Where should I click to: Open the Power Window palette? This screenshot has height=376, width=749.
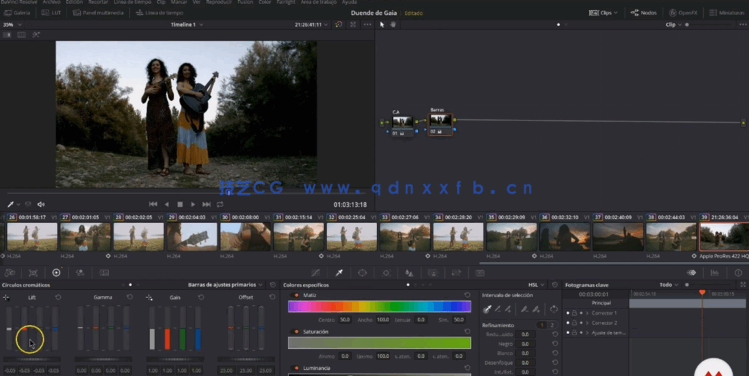pos(363,273)
